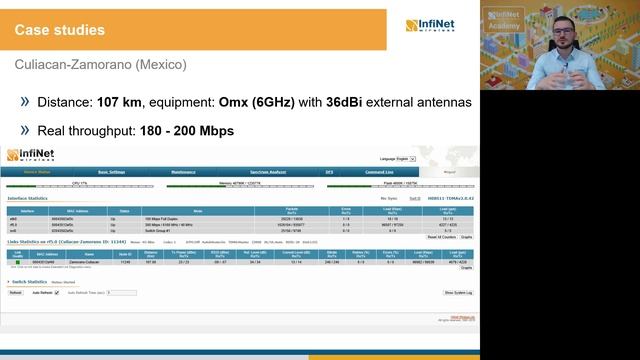
Task: Switch to the Maintenance tab
Action: (x=183, y=172)
